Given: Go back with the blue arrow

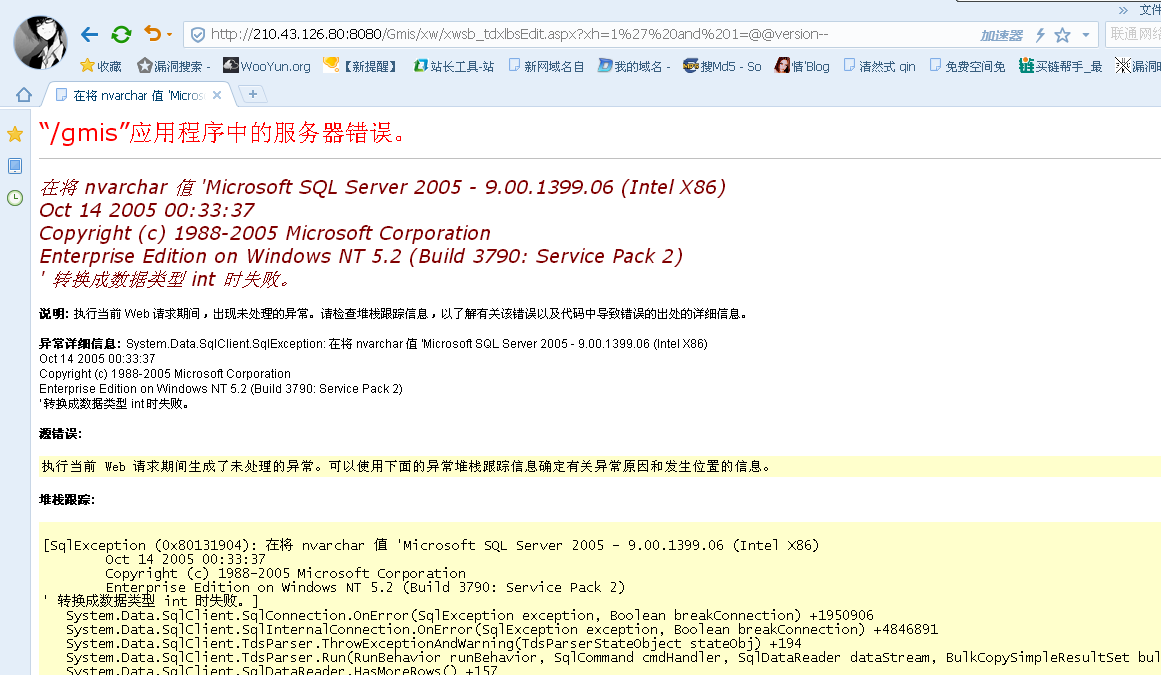Looking at the screenshot, I should (90, 34).
